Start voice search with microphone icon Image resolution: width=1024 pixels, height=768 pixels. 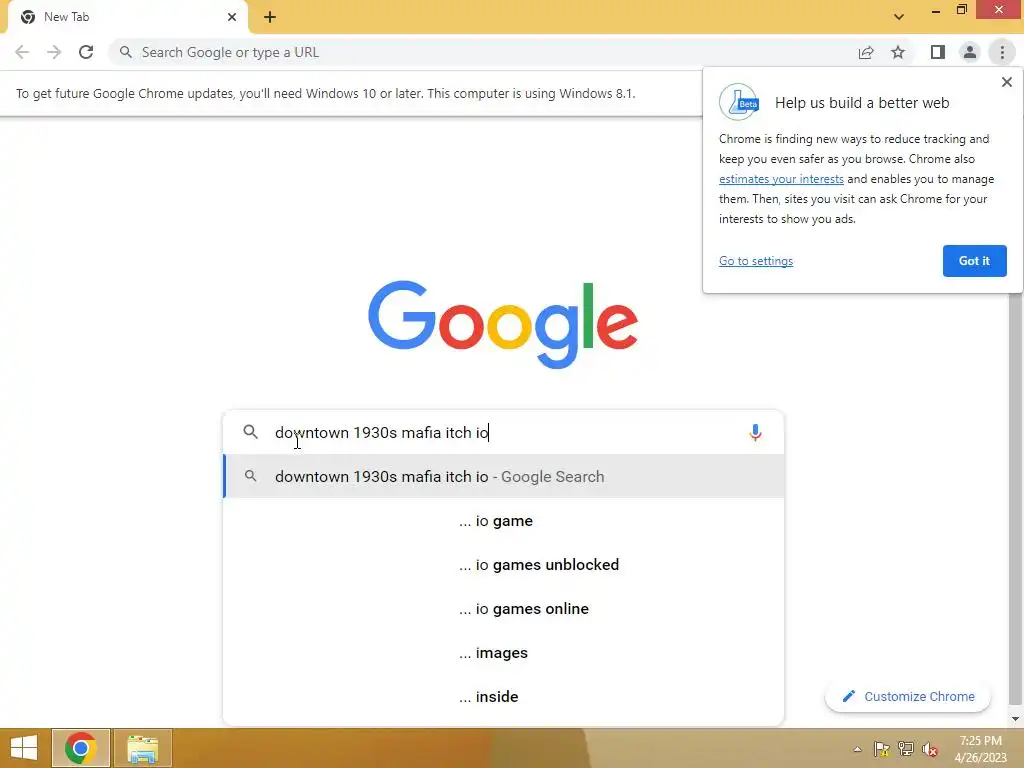(755, 432)
